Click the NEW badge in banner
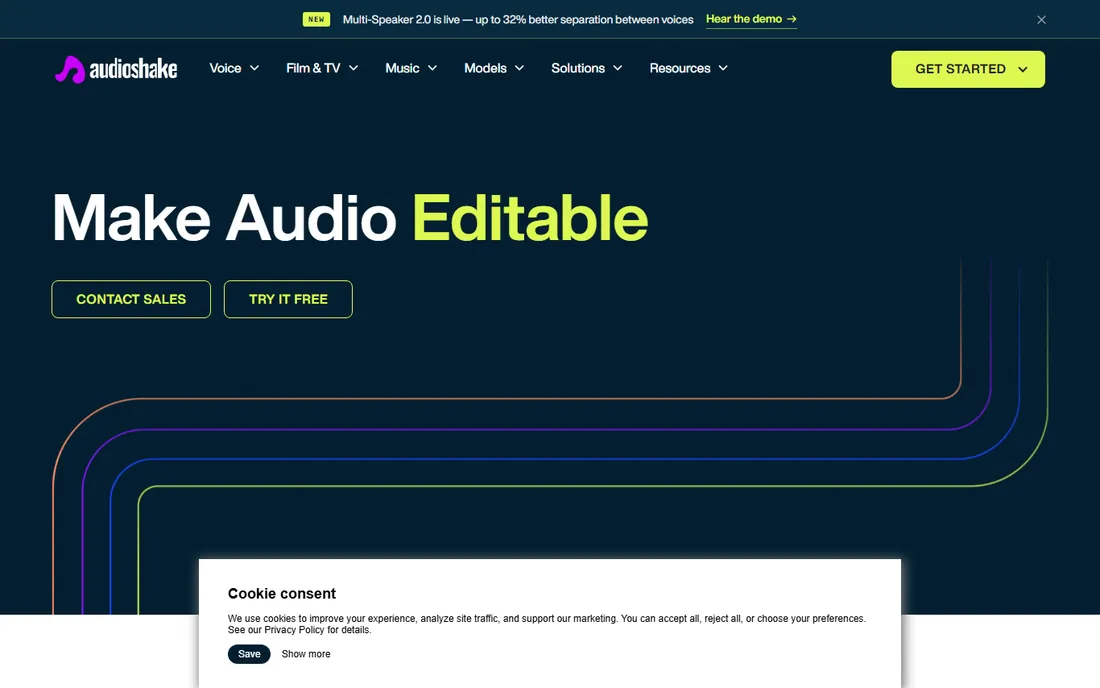Image resolution: width=1100 pixels, height=688 pixels. click(316, 20)
